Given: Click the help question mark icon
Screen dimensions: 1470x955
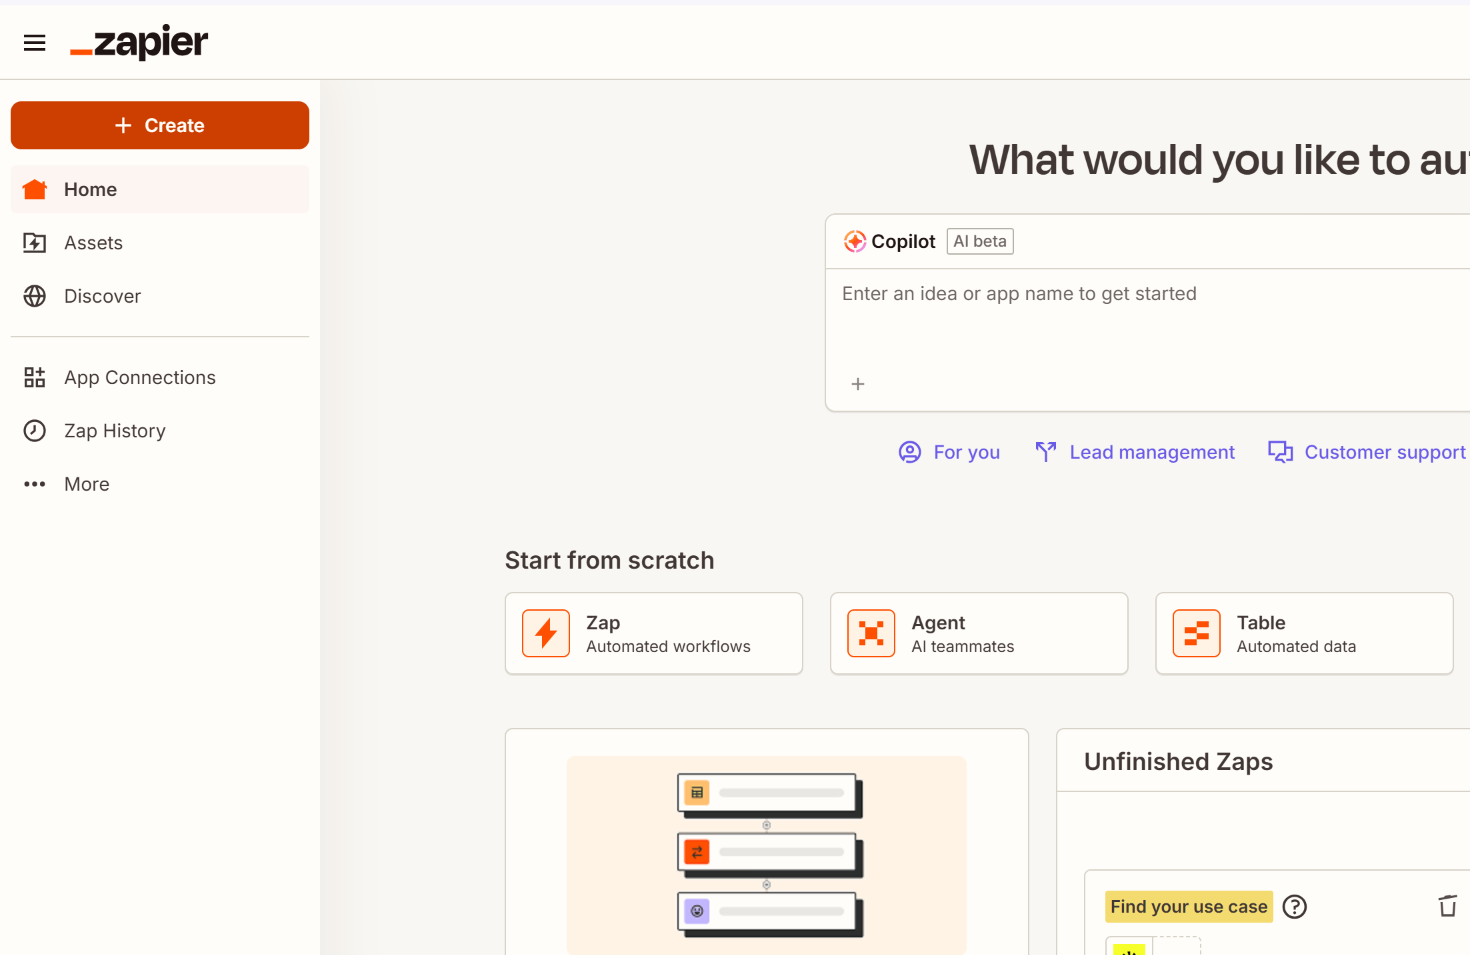Looking at the screenshot, I should (x=1295, y=907).
